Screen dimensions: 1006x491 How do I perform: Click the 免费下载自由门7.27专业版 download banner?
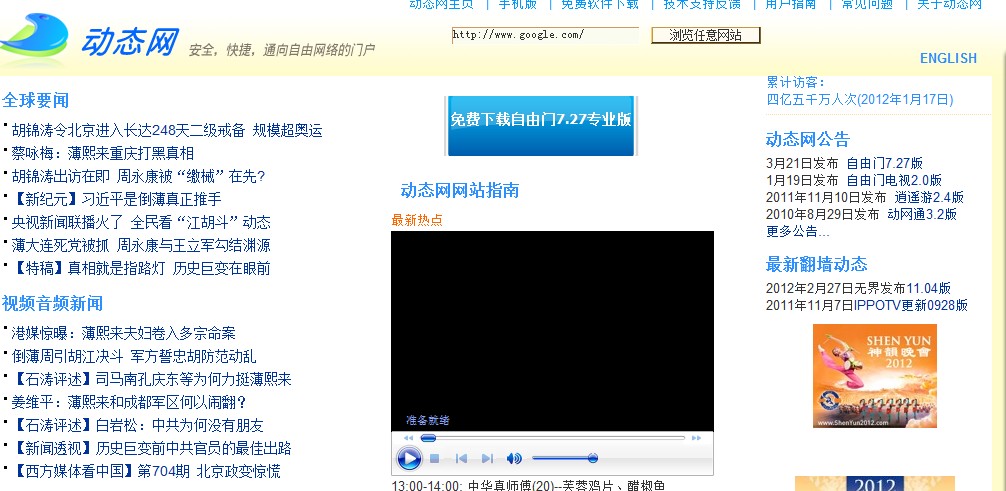(x=541, y=121)
